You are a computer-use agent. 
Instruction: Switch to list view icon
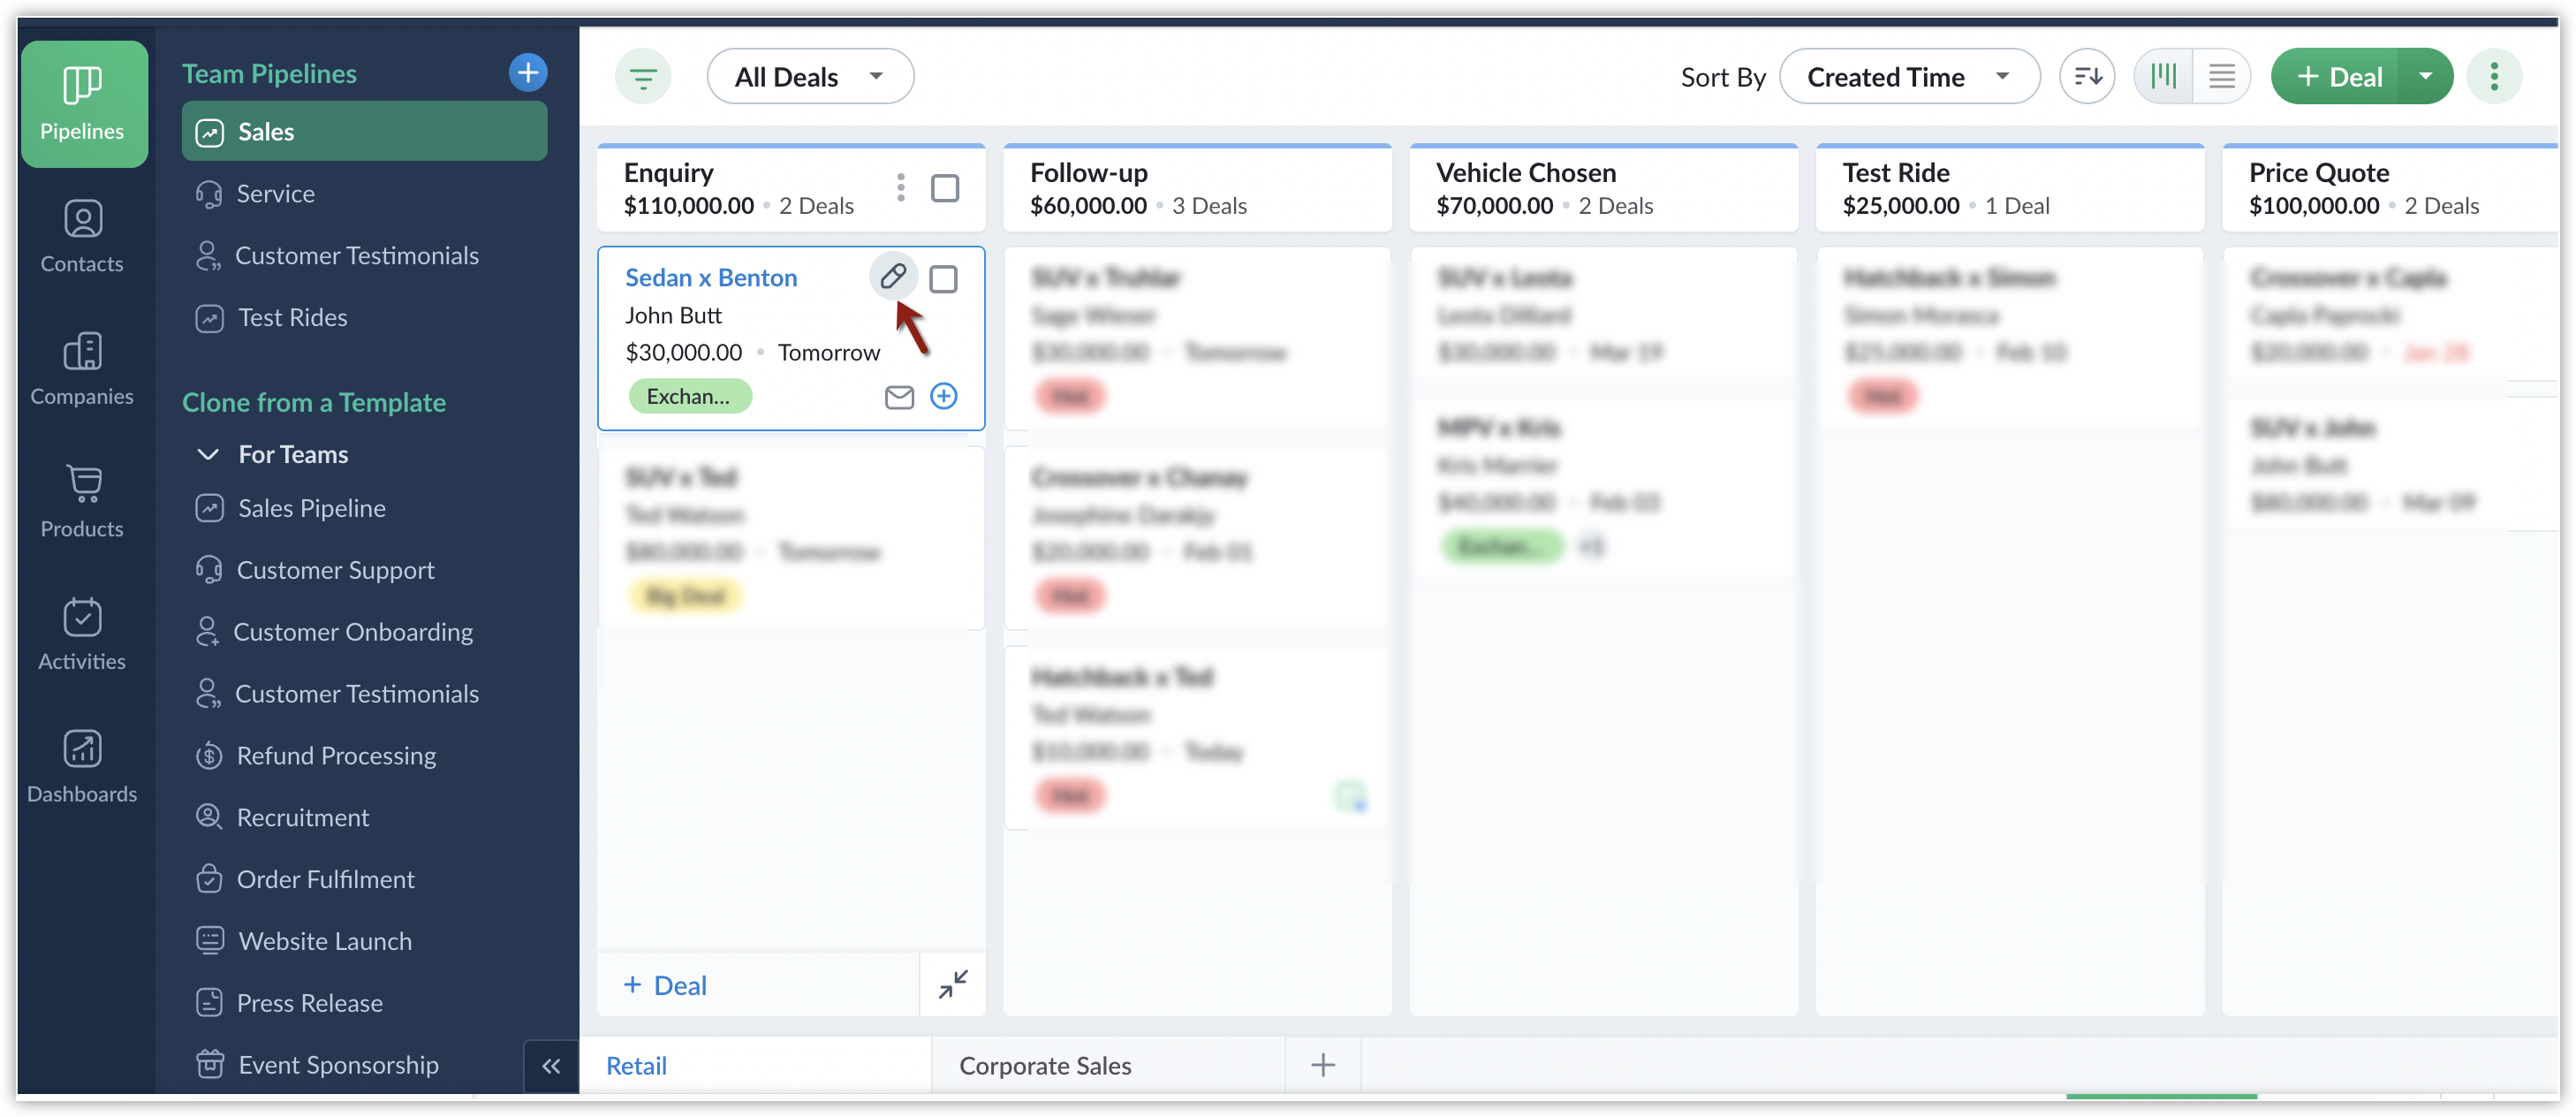click(2221, 77)
